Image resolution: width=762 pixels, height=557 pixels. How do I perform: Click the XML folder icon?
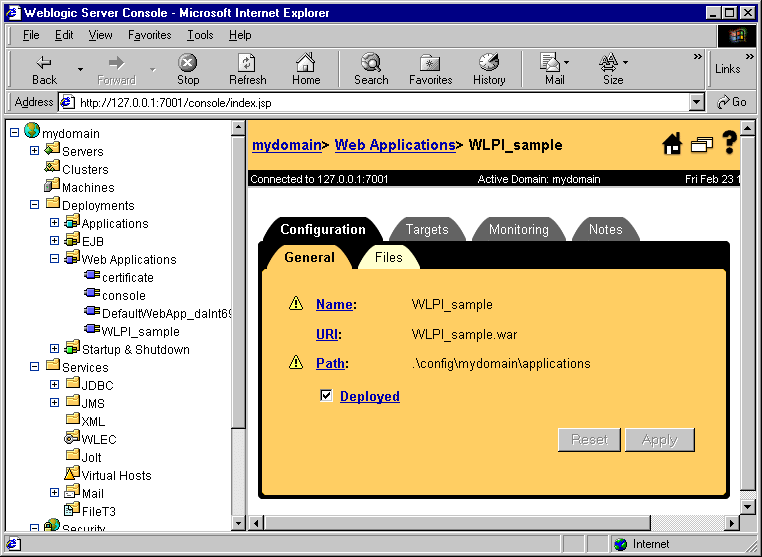72,419
